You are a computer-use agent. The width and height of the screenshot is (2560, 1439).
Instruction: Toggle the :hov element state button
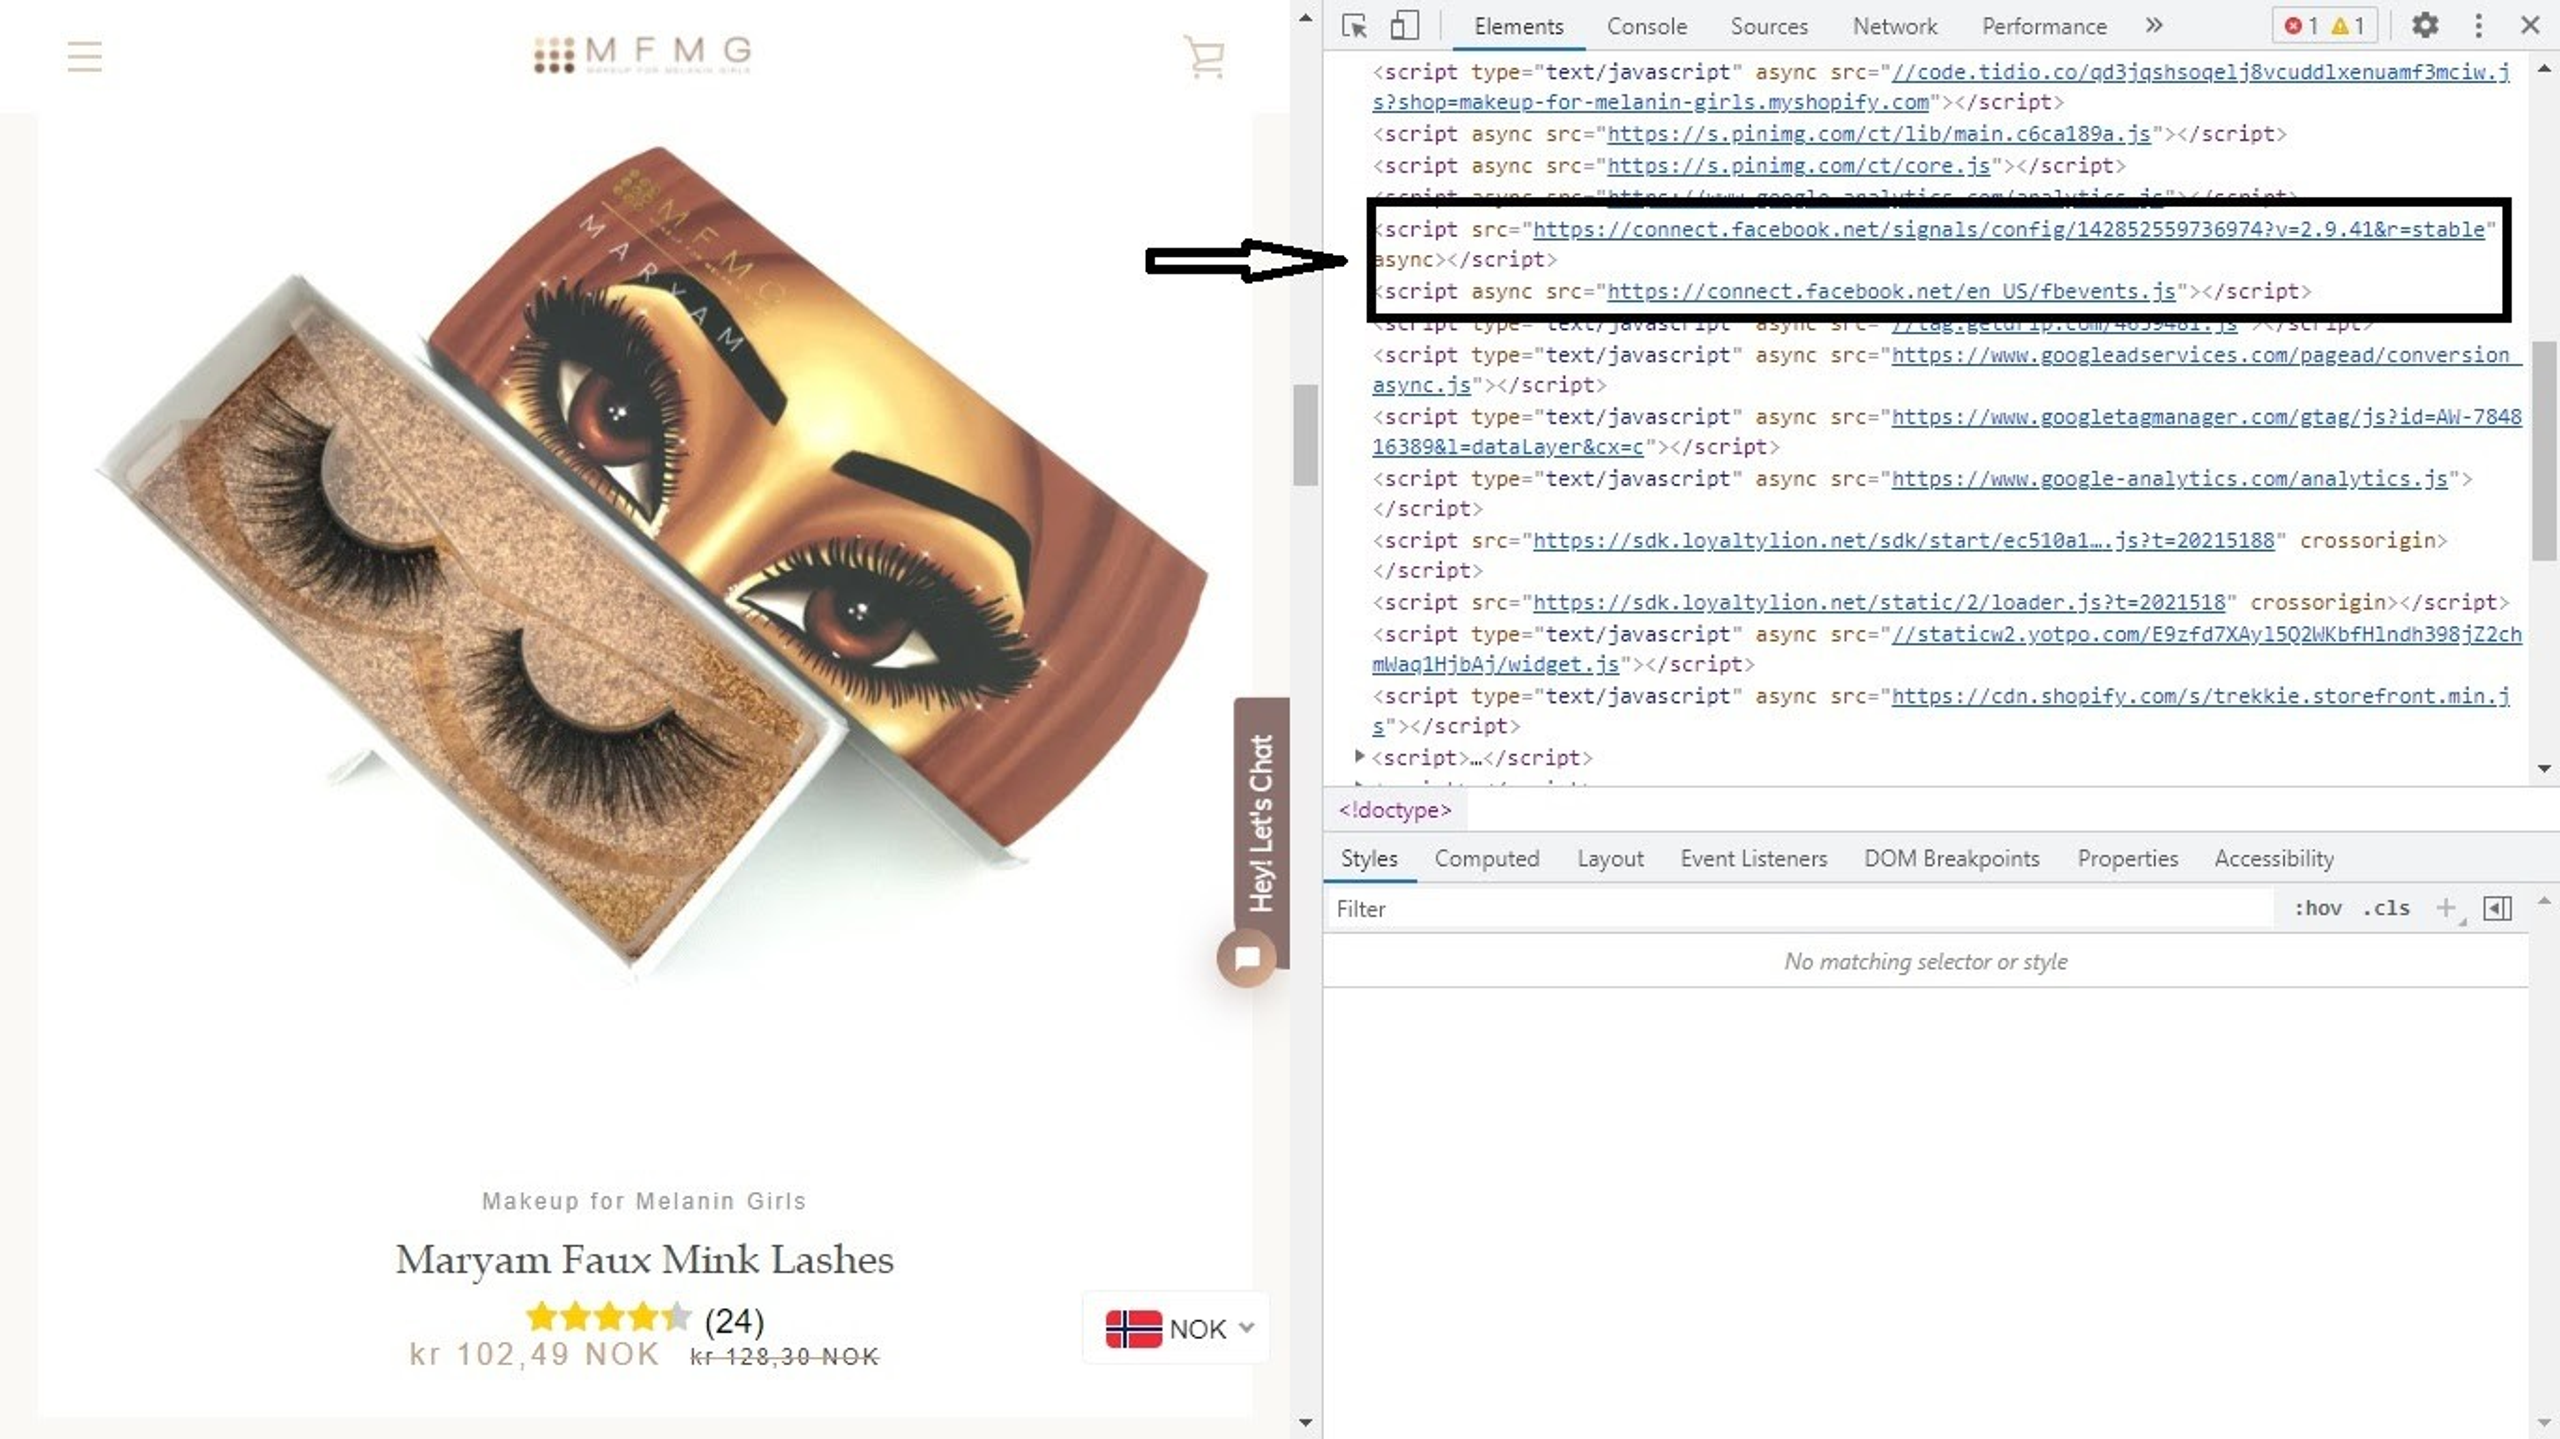(x=2317, y=908)
